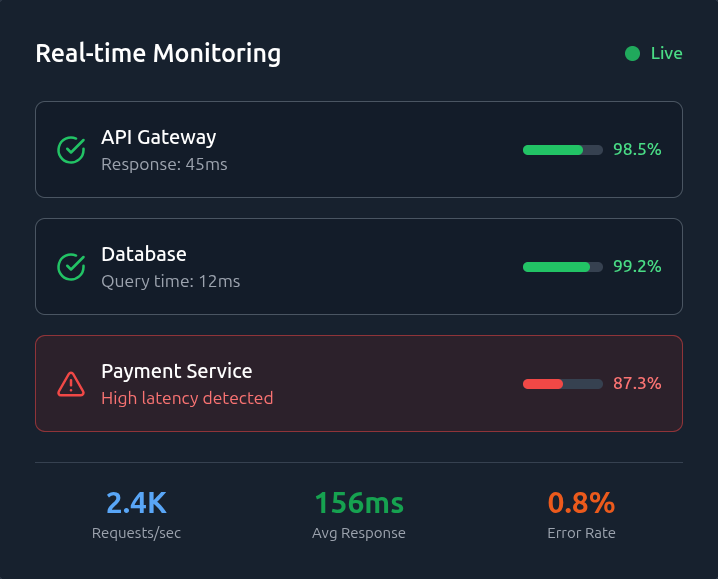Click the High latency detected message
718x579 pixels.
187,398
